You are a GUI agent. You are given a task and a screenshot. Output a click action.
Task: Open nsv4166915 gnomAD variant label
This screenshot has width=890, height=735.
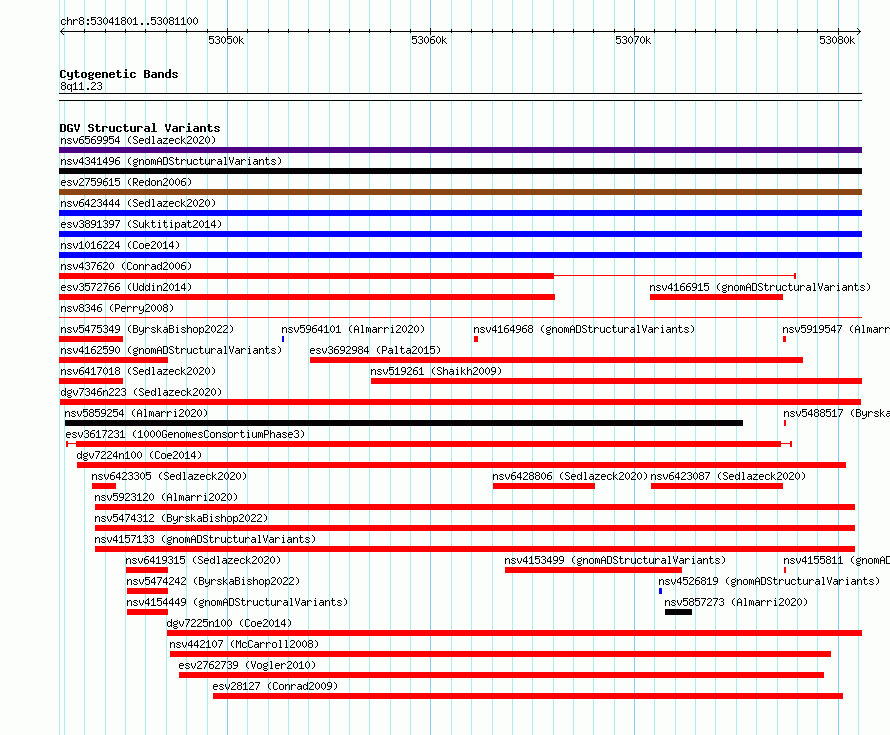[760, 287]
